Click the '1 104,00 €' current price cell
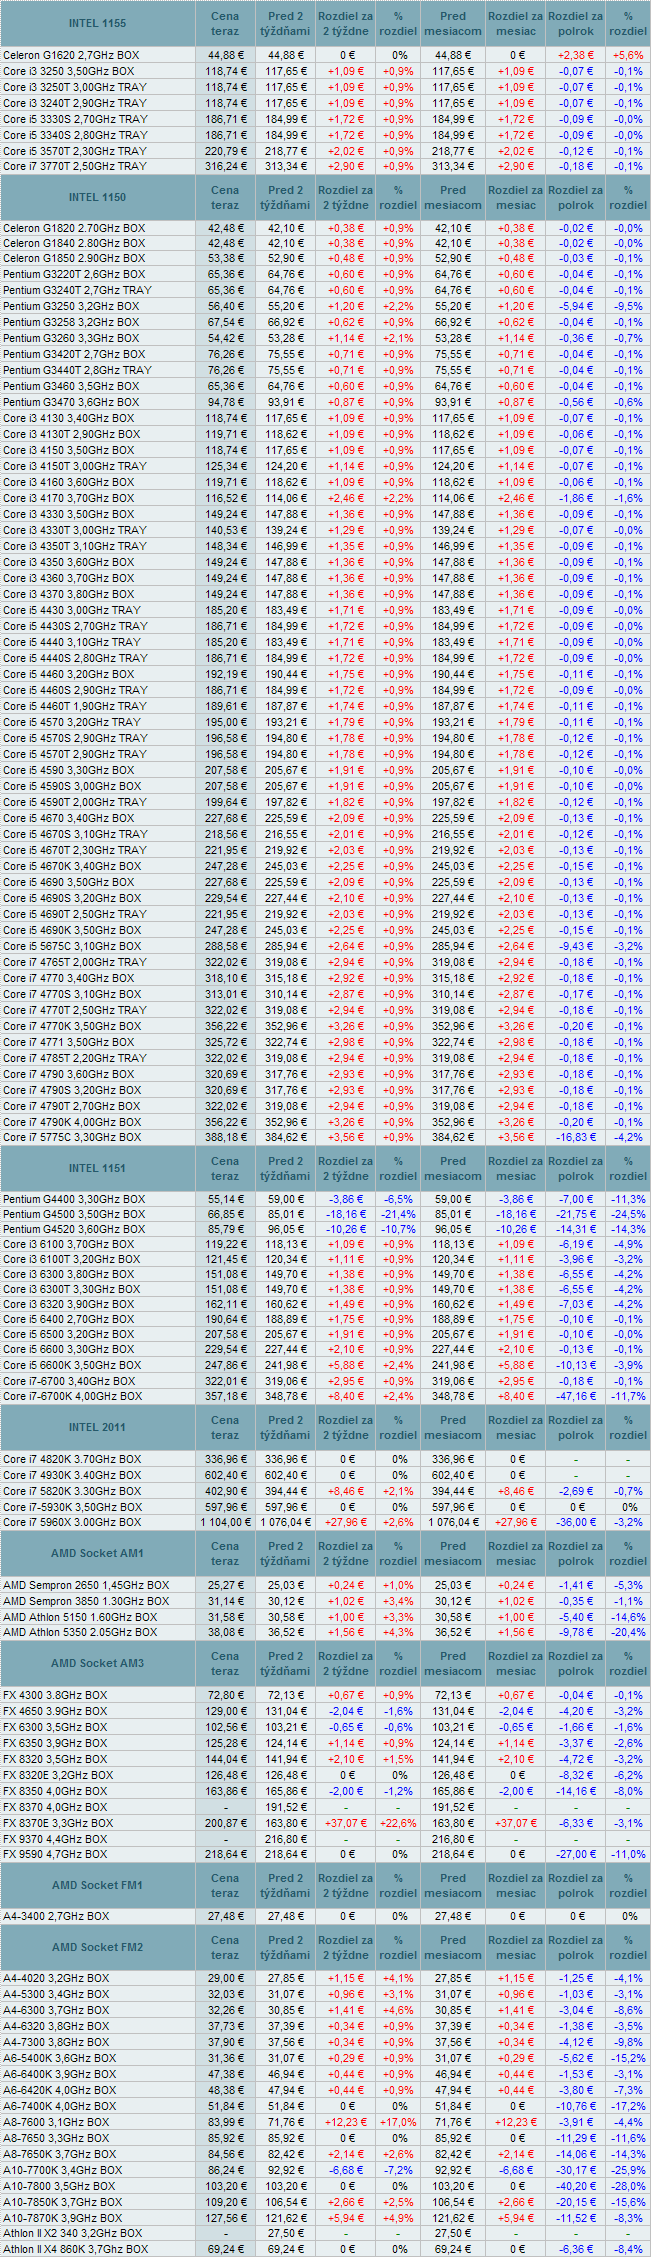The image size is (651, 2257). tap(225, 1522)
